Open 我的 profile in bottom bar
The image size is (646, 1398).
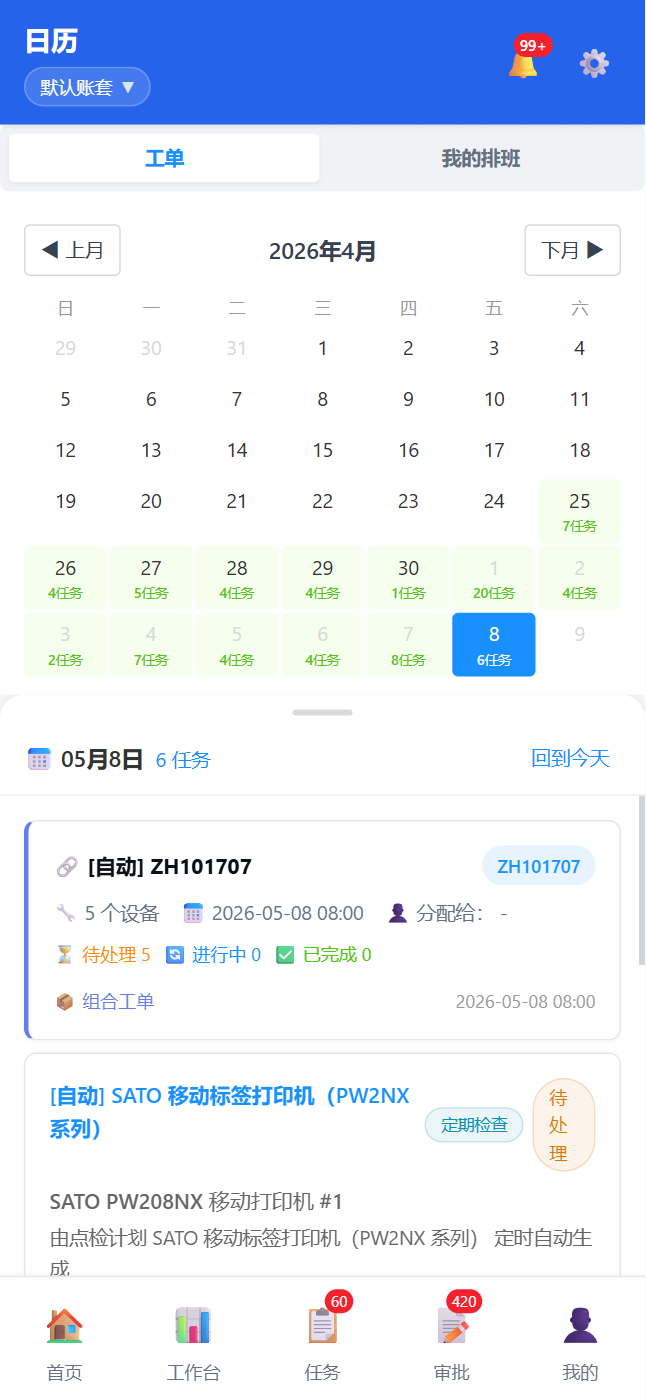pyautogui.click(x=580, y=1343)
